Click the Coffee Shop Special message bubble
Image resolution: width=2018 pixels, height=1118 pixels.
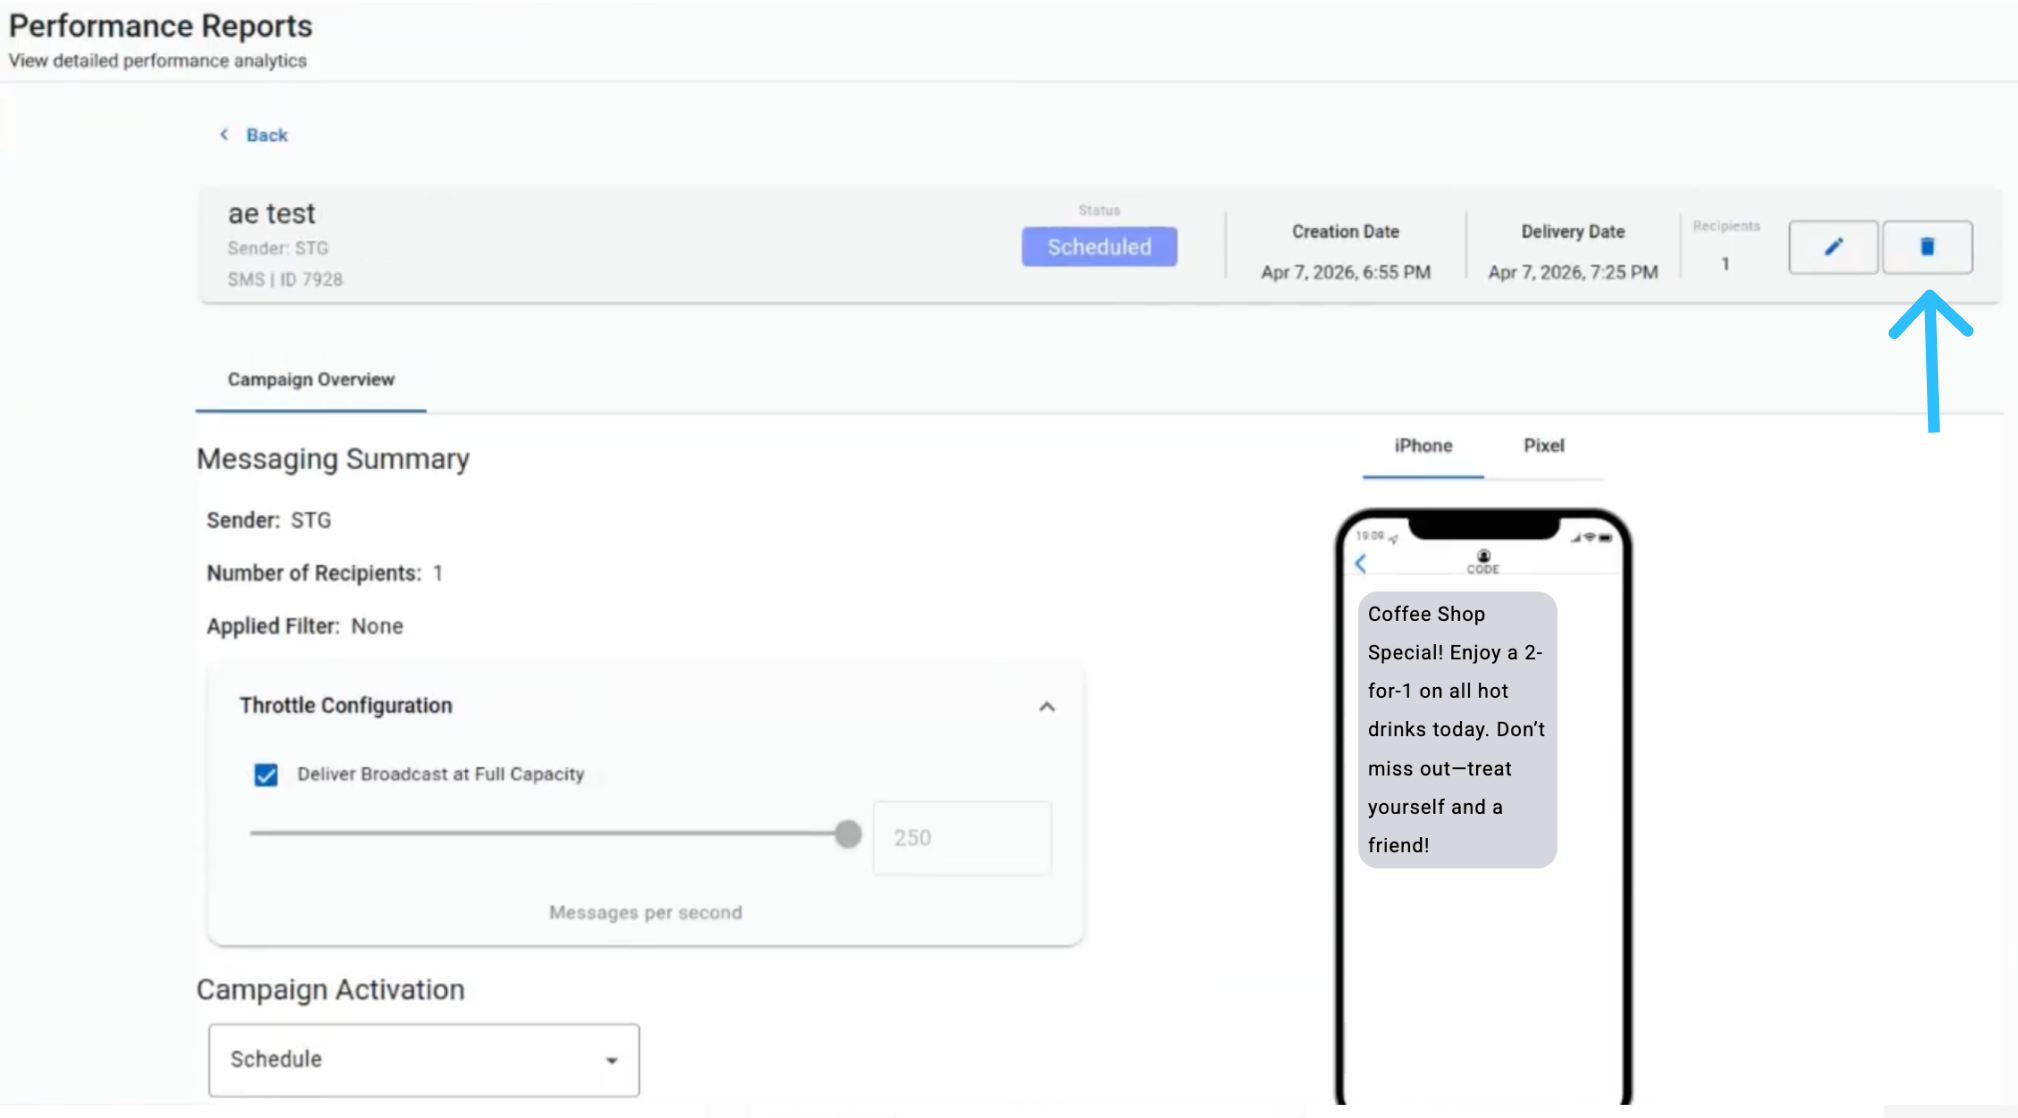(x=1456, y=729)
